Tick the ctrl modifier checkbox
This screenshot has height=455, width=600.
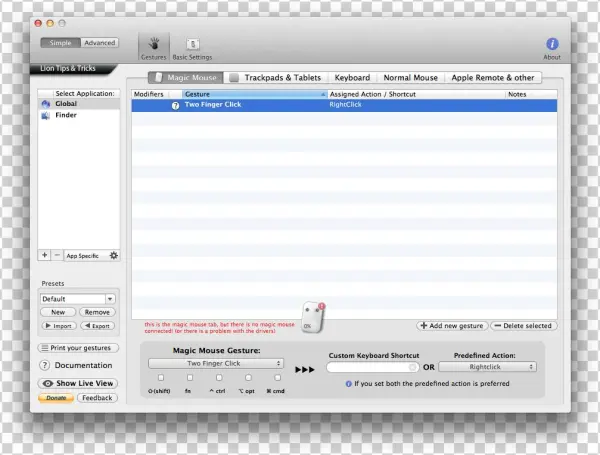coord(219,378)
